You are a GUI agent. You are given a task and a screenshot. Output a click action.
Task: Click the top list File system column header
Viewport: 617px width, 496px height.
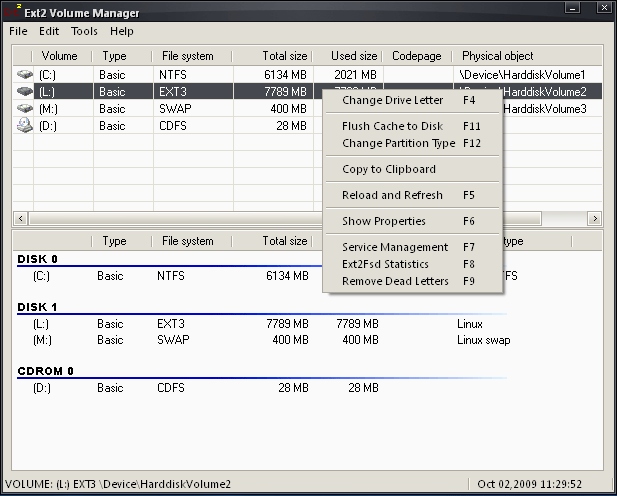(192, 56)
